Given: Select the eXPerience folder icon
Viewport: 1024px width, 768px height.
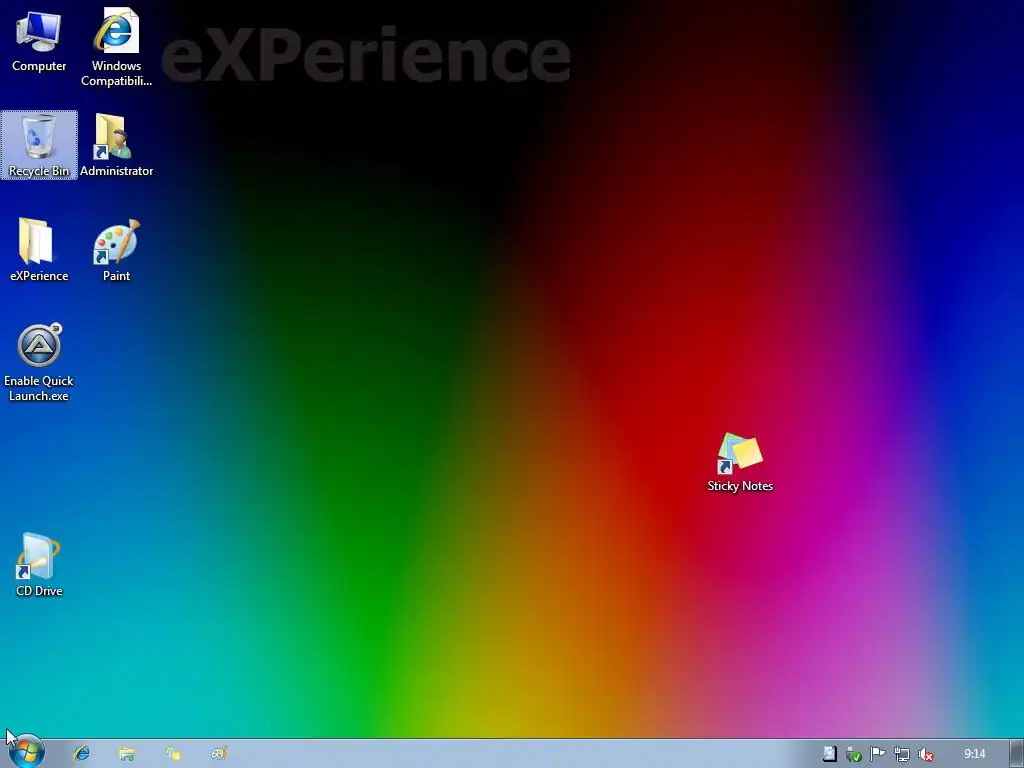Looking at the screenshot, I should [39, 249].
